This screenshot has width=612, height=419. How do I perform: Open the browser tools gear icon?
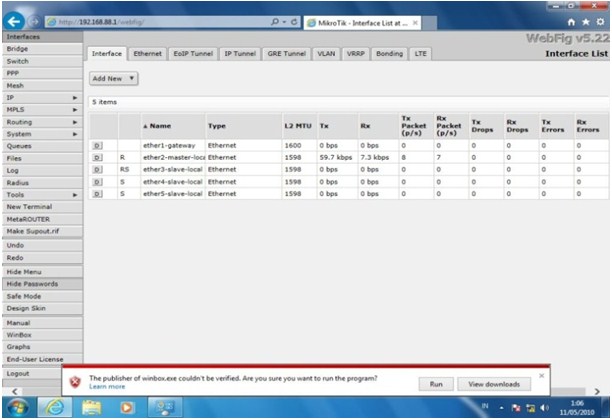coord(600,22)
